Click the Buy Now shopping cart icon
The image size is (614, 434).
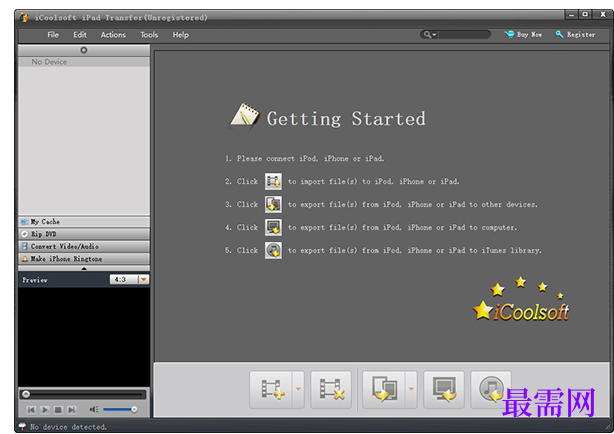coord(509,34)
